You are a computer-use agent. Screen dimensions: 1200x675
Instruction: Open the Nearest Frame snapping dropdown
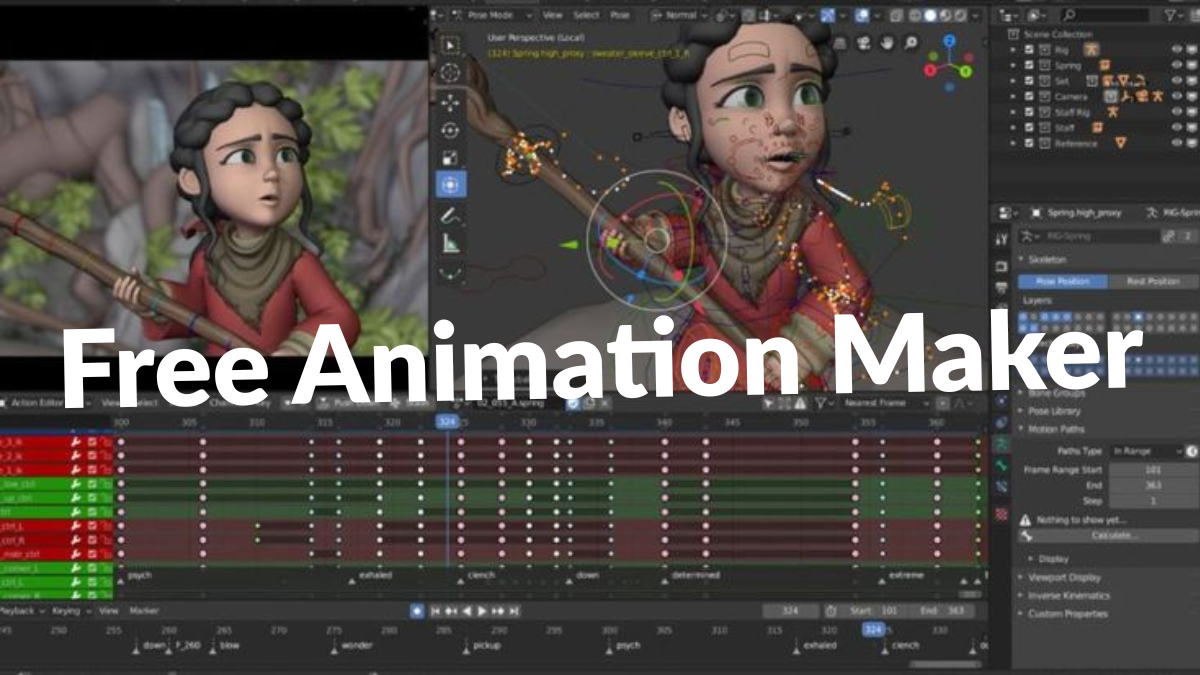(x=885, y=403)
